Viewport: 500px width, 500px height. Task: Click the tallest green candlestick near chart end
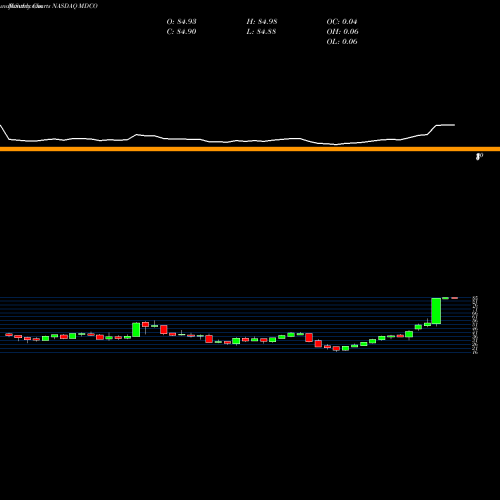tap(436, 311)
